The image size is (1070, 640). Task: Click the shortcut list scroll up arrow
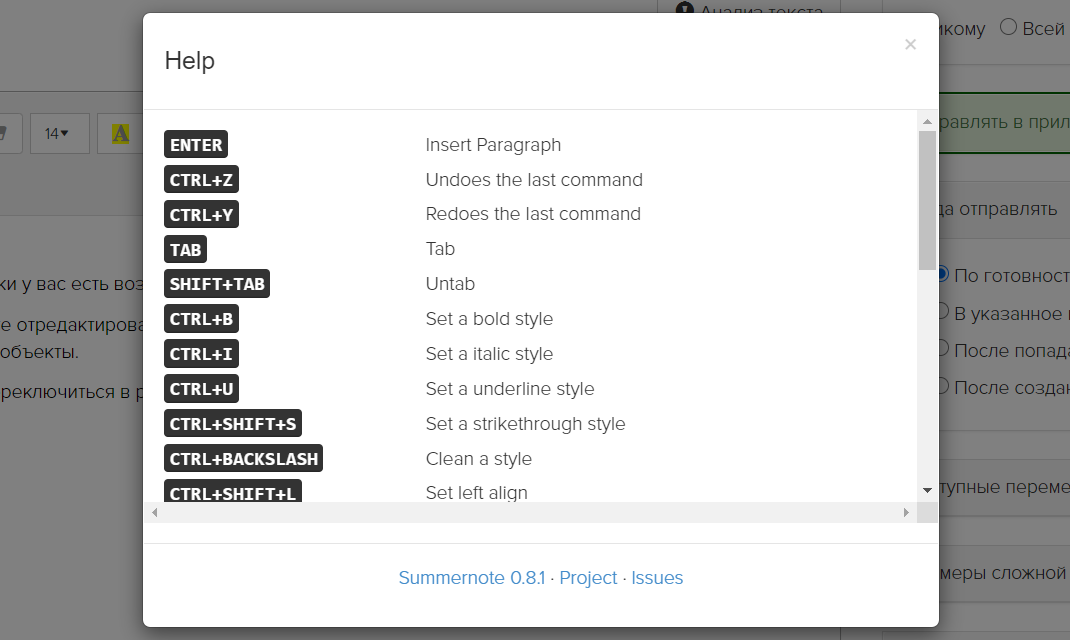(927, 121)
